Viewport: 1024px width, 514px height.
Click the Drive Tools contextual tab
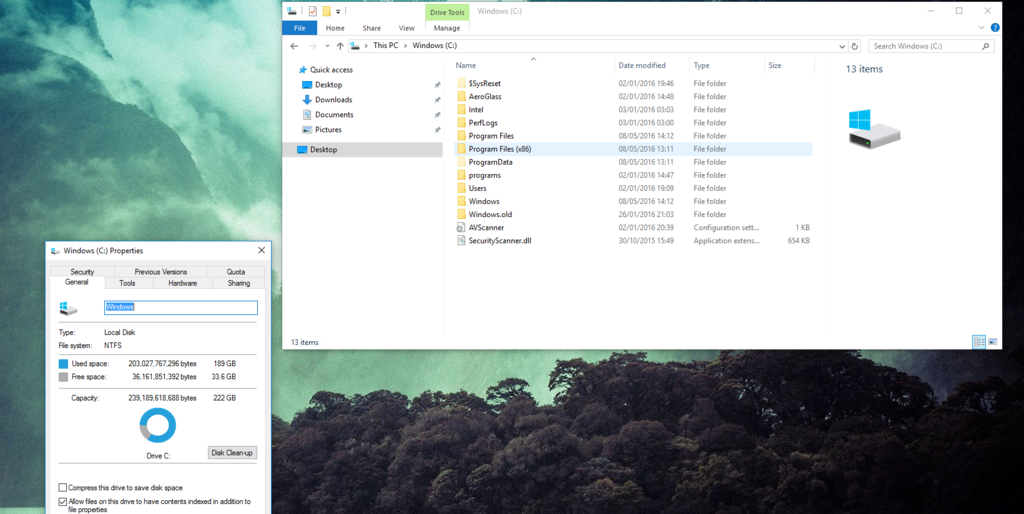(447, 12)
